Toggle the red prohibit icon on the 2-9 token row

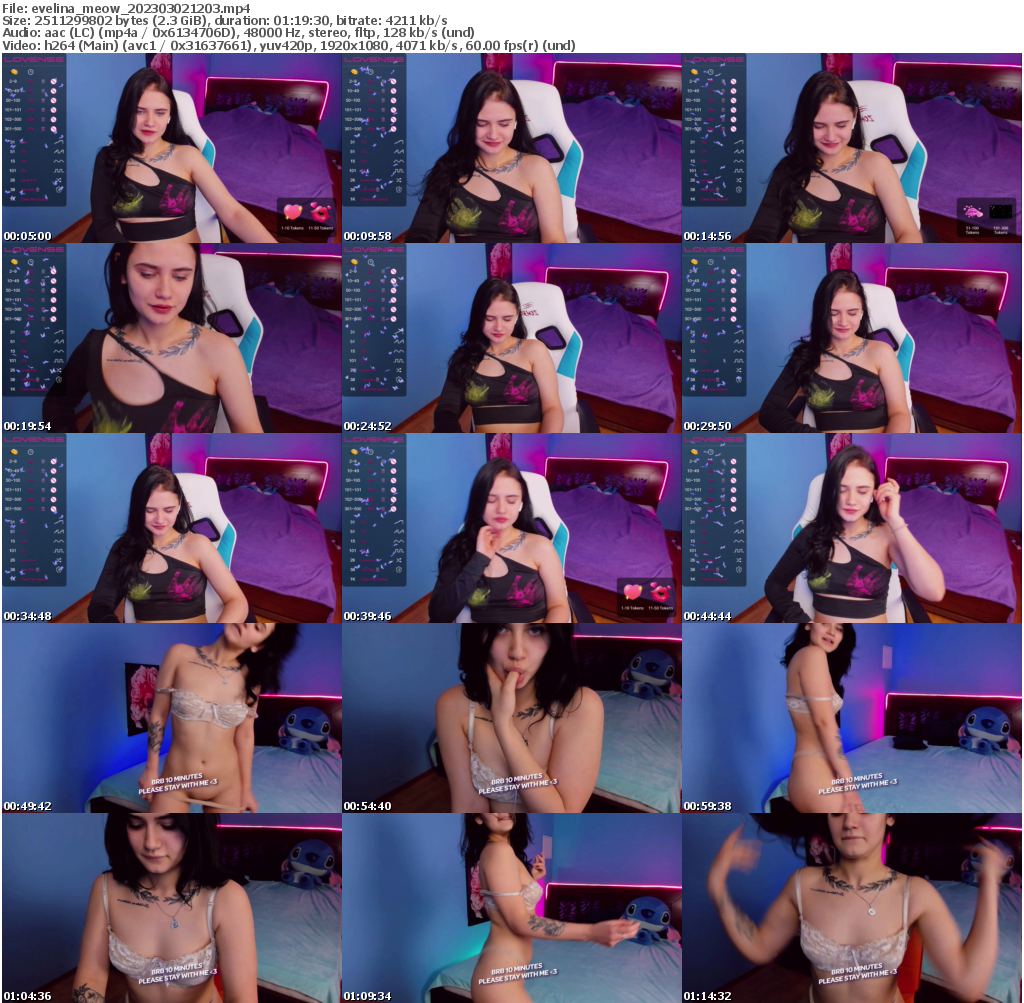coord(53,81)
